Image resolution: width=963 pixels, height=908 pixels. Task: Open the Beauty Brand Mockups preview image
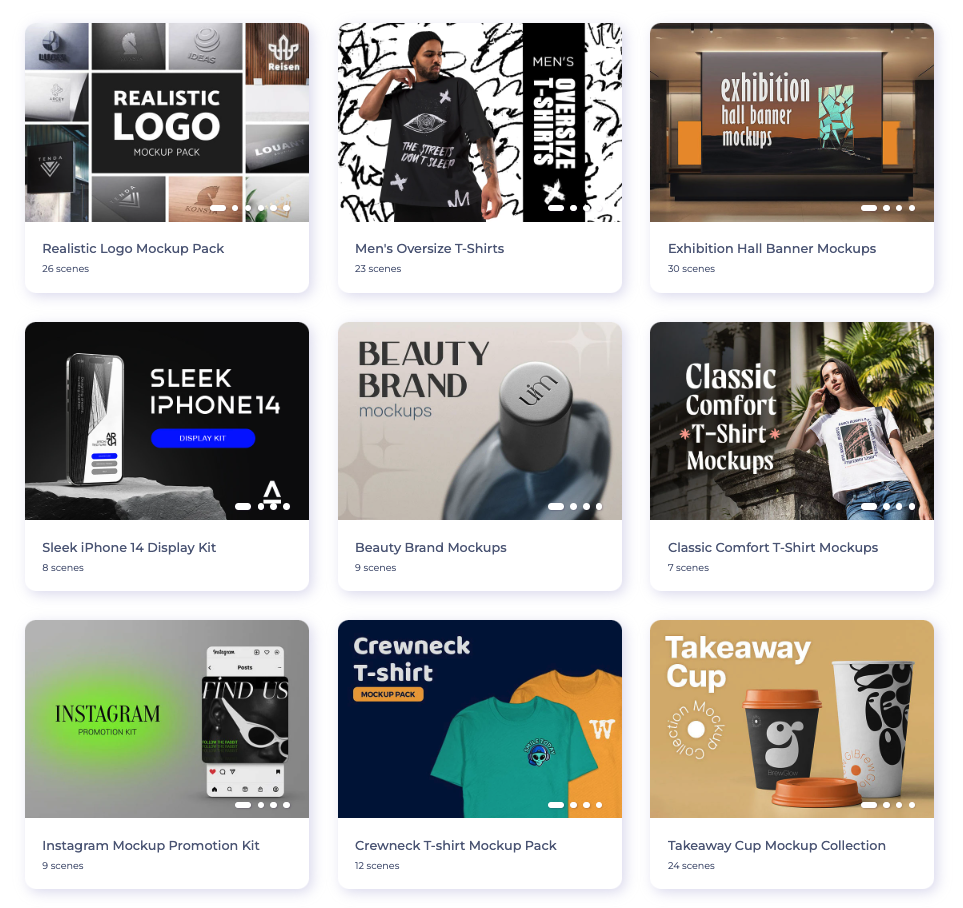[x=480, y=421]
